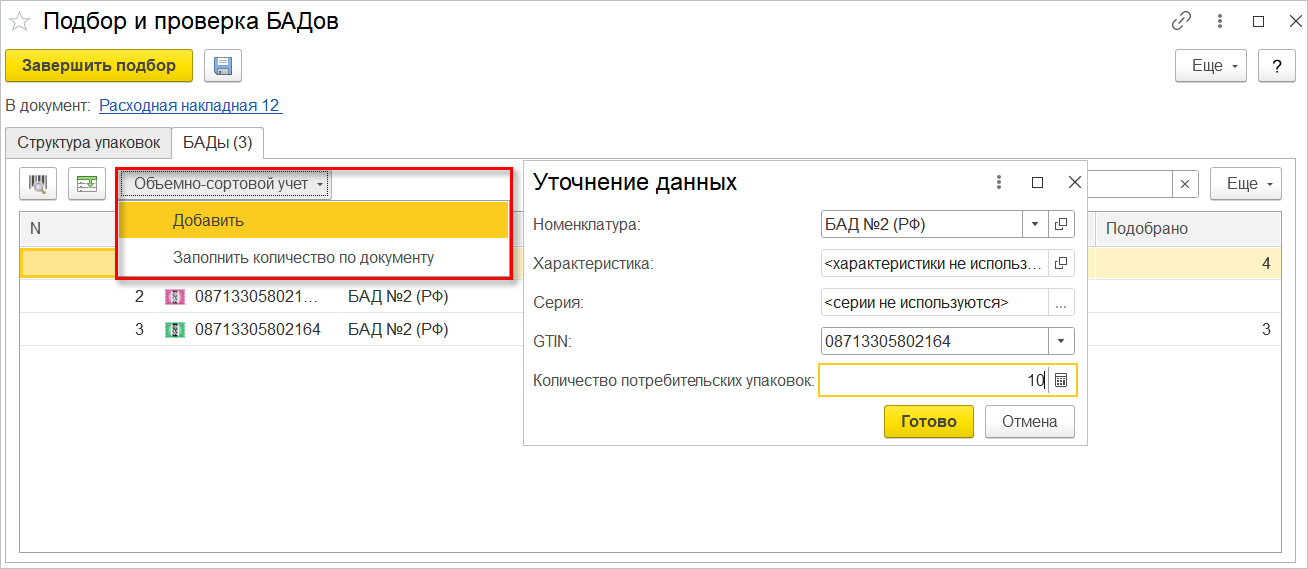This screenshot has width=1308, height=569.
Task: Select Заполнить количество по документу
Action: tap(303, 257)
